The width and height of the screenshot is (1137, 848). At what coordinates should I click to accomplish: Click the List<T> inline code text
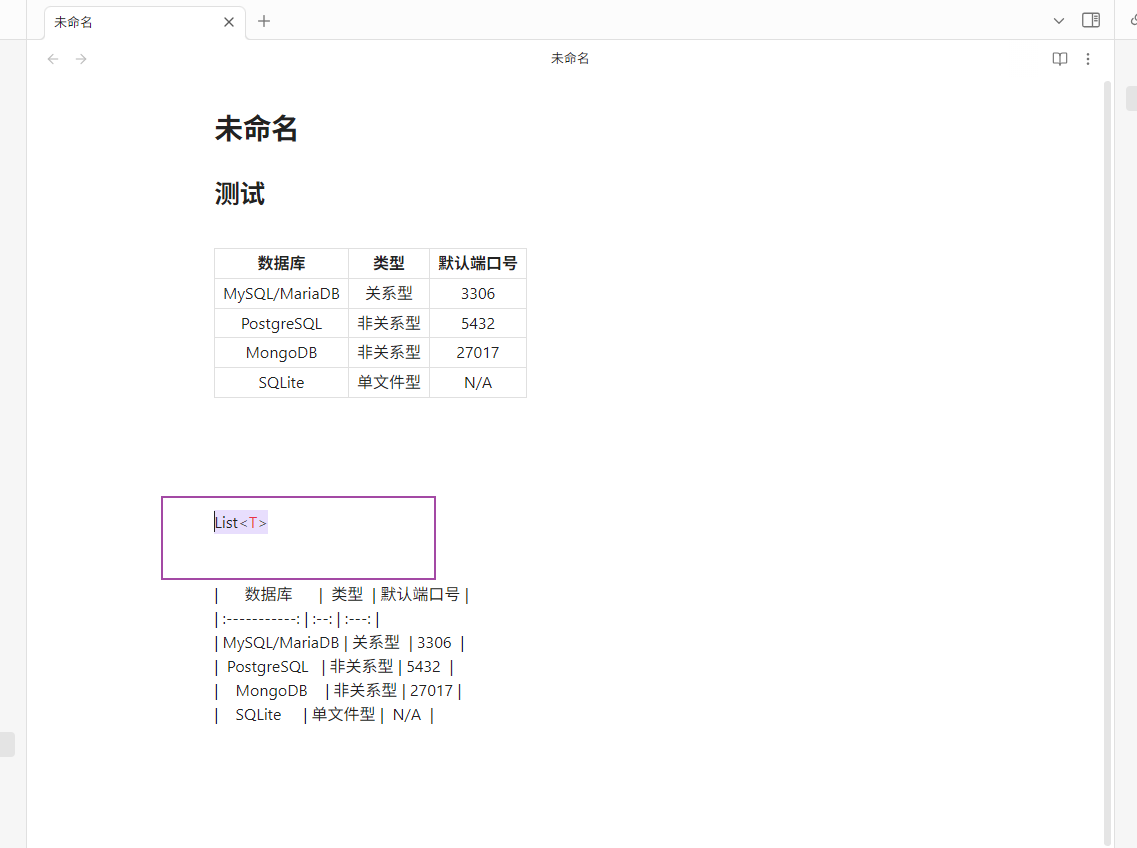241,522
